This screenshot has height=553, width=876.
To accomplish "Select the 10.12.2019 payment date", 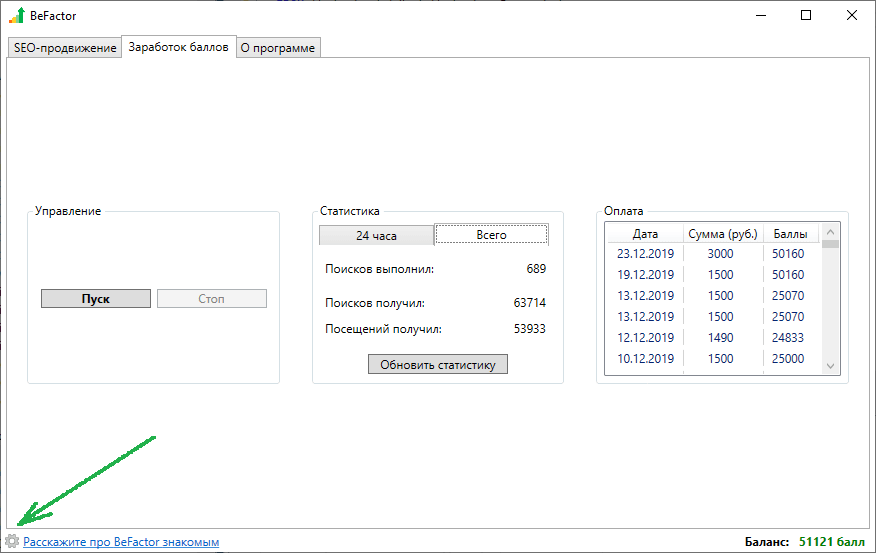I will click(645, 359).
